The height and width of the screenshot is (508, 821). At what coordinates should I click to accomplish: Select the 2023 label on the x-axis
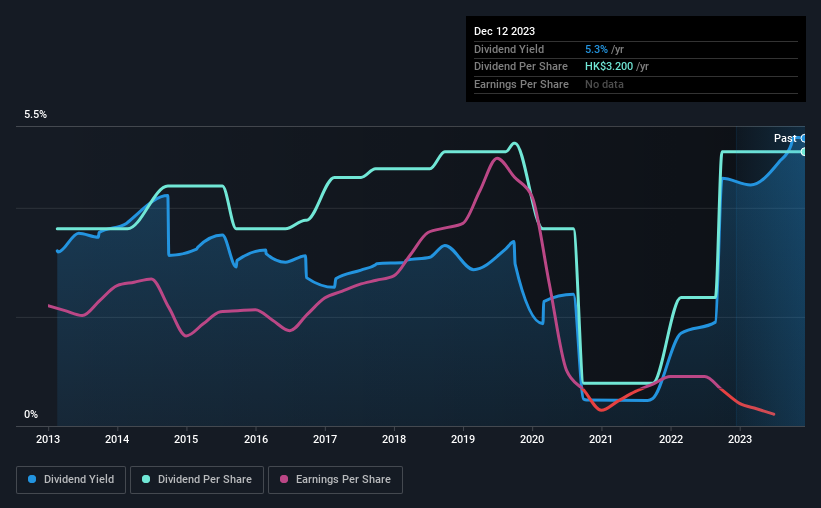click(x=740, y=439)
